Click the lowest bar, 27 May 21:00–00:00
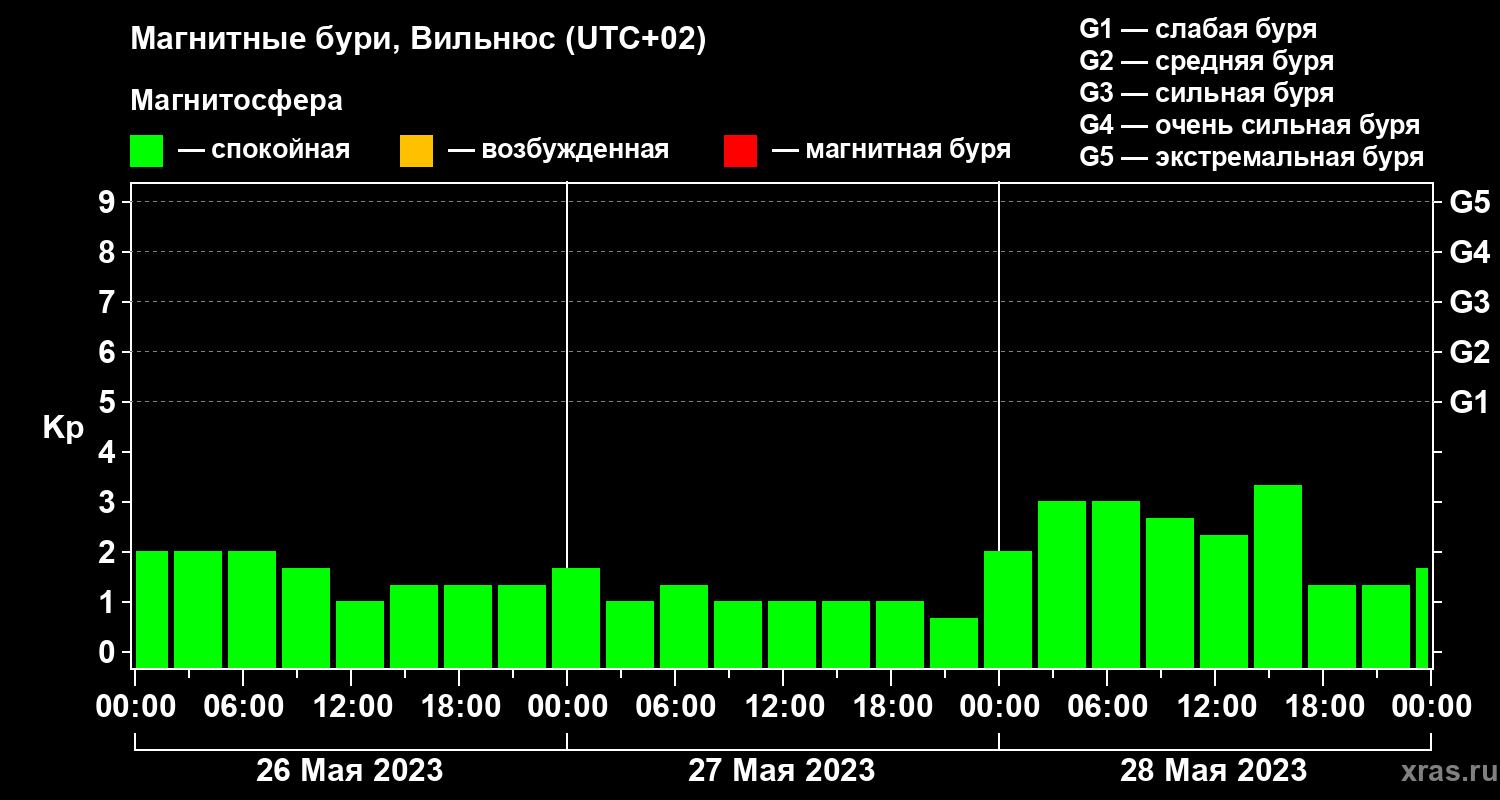 (x=954, y=643)
